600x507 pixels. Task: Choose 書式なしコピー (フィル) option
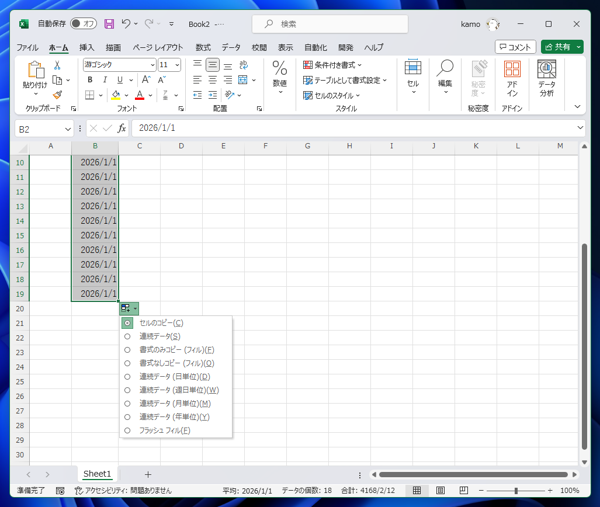coord(176,363)
